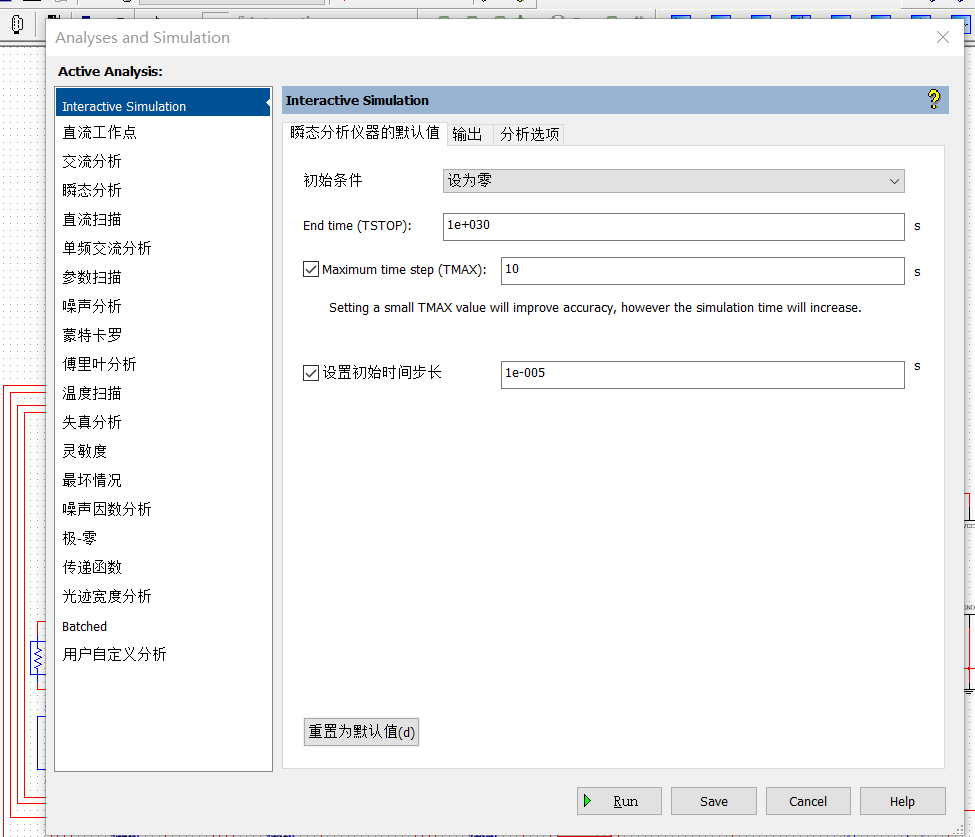This screenshot has height=837, width=975.
Task: Open the 初始条件 dropdown set to 设为零
Action: (x=673, y=181)
